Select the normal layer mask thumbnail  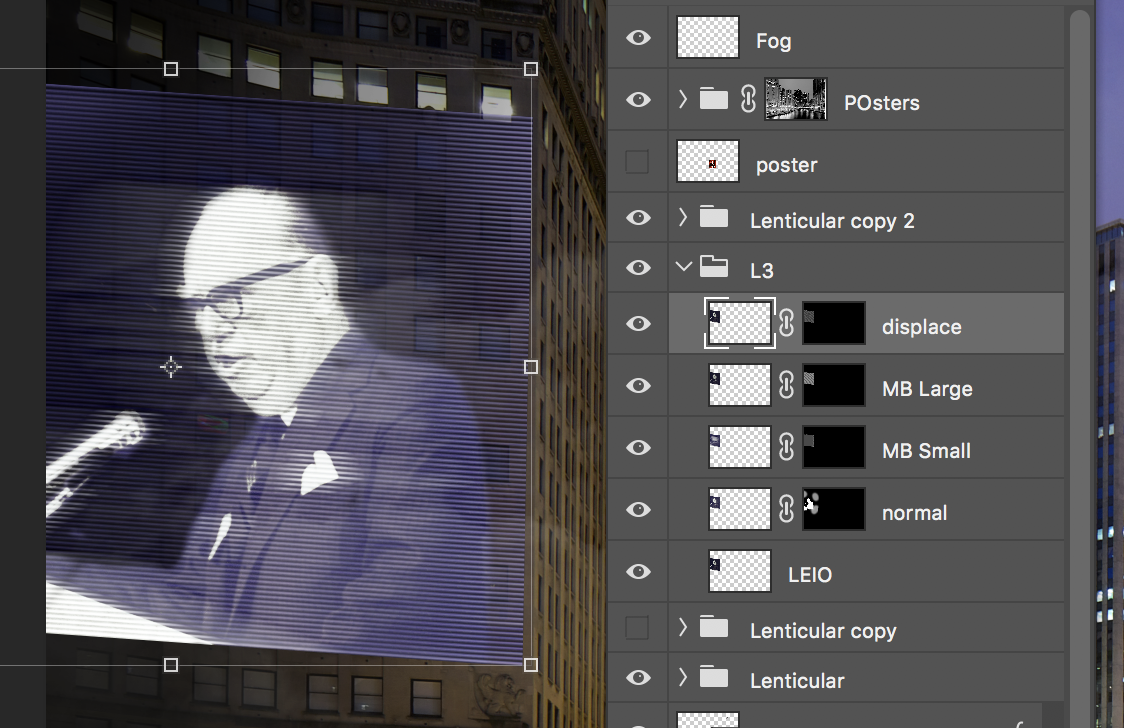tap(834, 509)
